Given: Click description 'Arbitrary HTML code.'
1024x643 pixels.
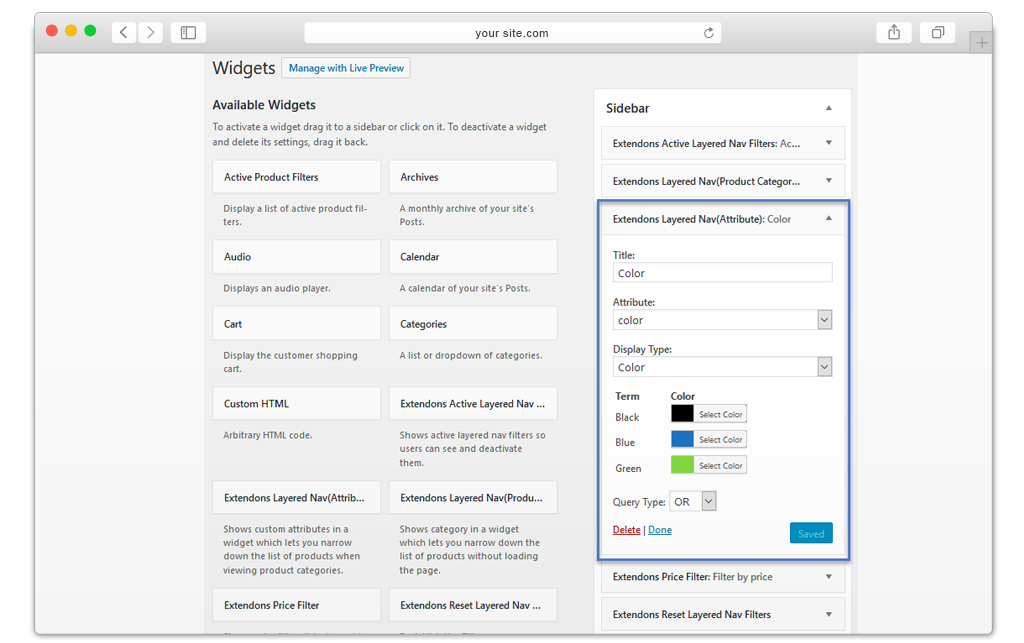Looking at the screenshot, I should (268, 435).
